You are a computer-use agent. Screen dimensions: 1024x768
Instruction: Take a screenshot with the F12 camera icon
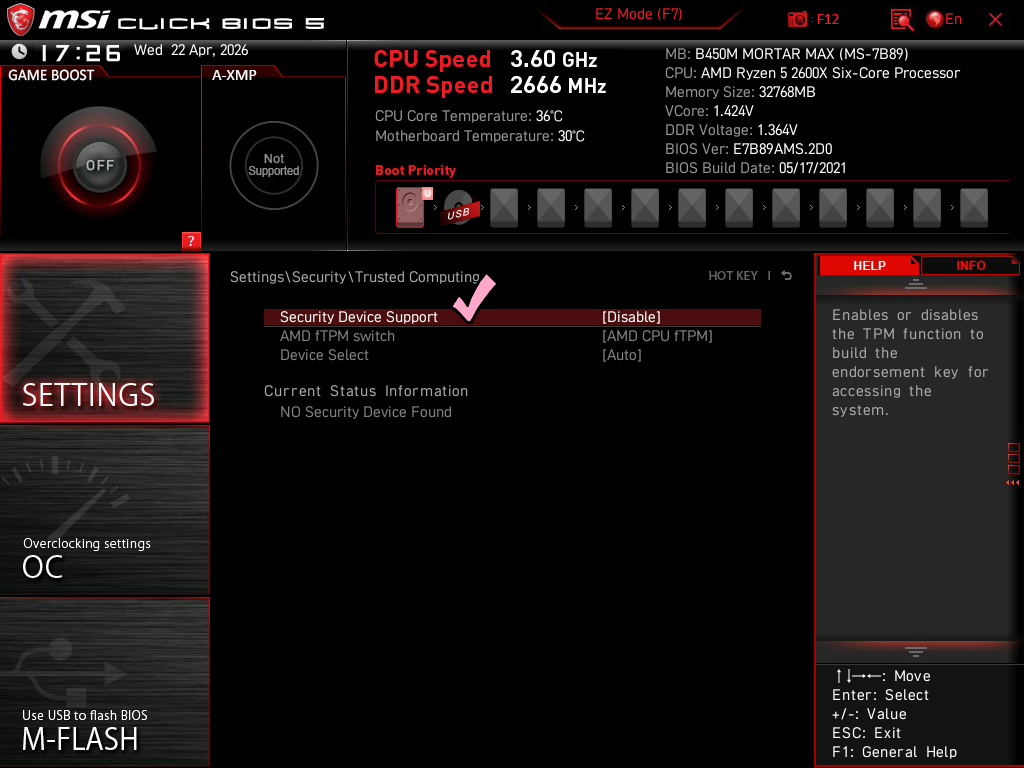point(797,19)
